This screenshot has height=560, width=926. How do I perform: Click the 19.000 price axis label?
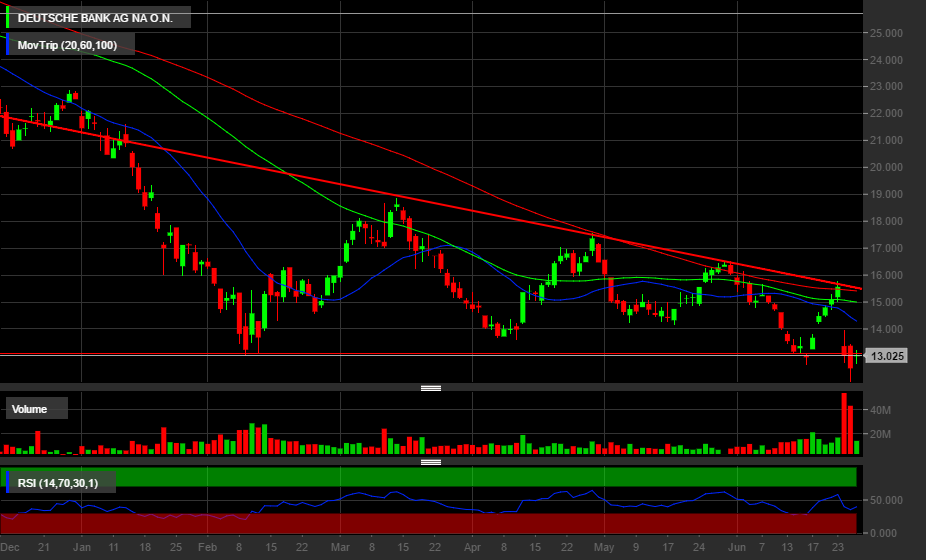pyautogui.click(x=886, y=194)
